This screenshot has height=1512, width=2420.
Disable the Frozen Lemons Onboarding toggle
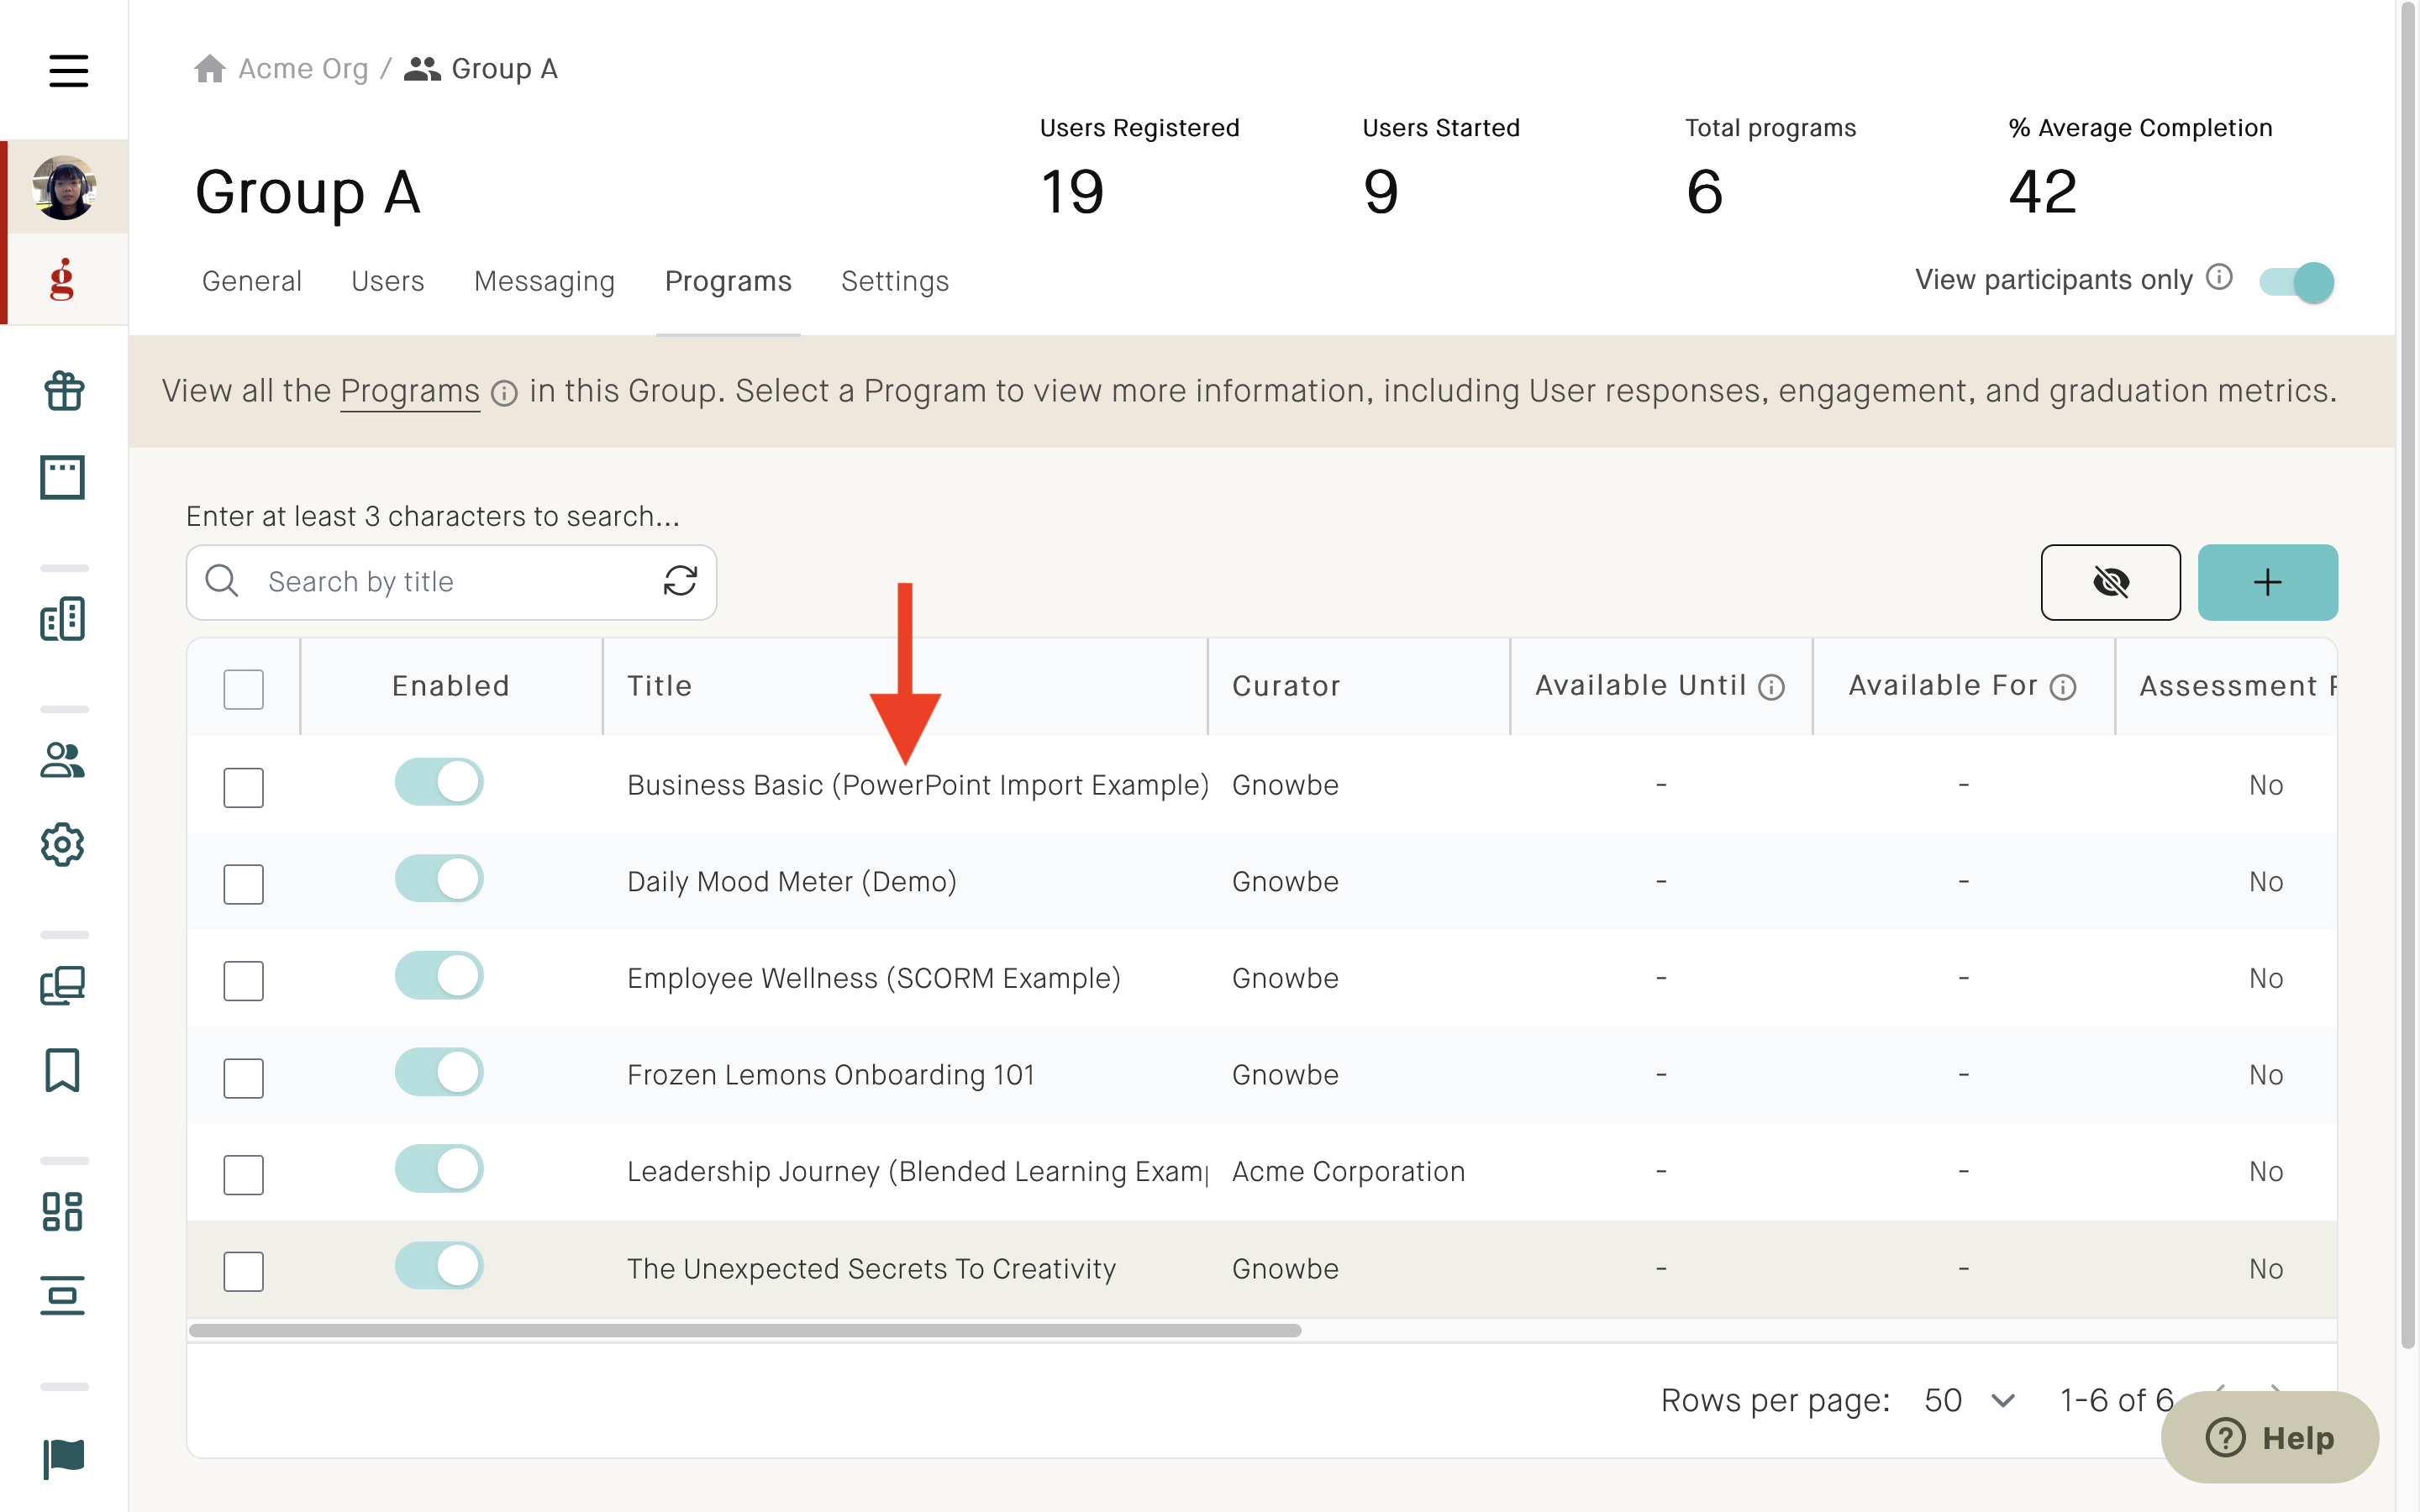[x=439, y=1072]
